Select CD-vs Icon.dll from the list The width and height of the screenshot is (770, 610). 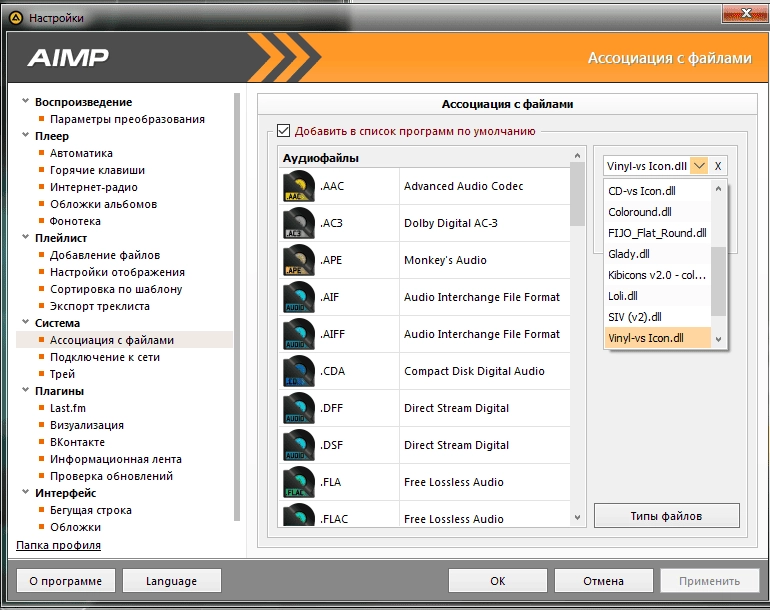pyautogui.click(x=658, y=191)
